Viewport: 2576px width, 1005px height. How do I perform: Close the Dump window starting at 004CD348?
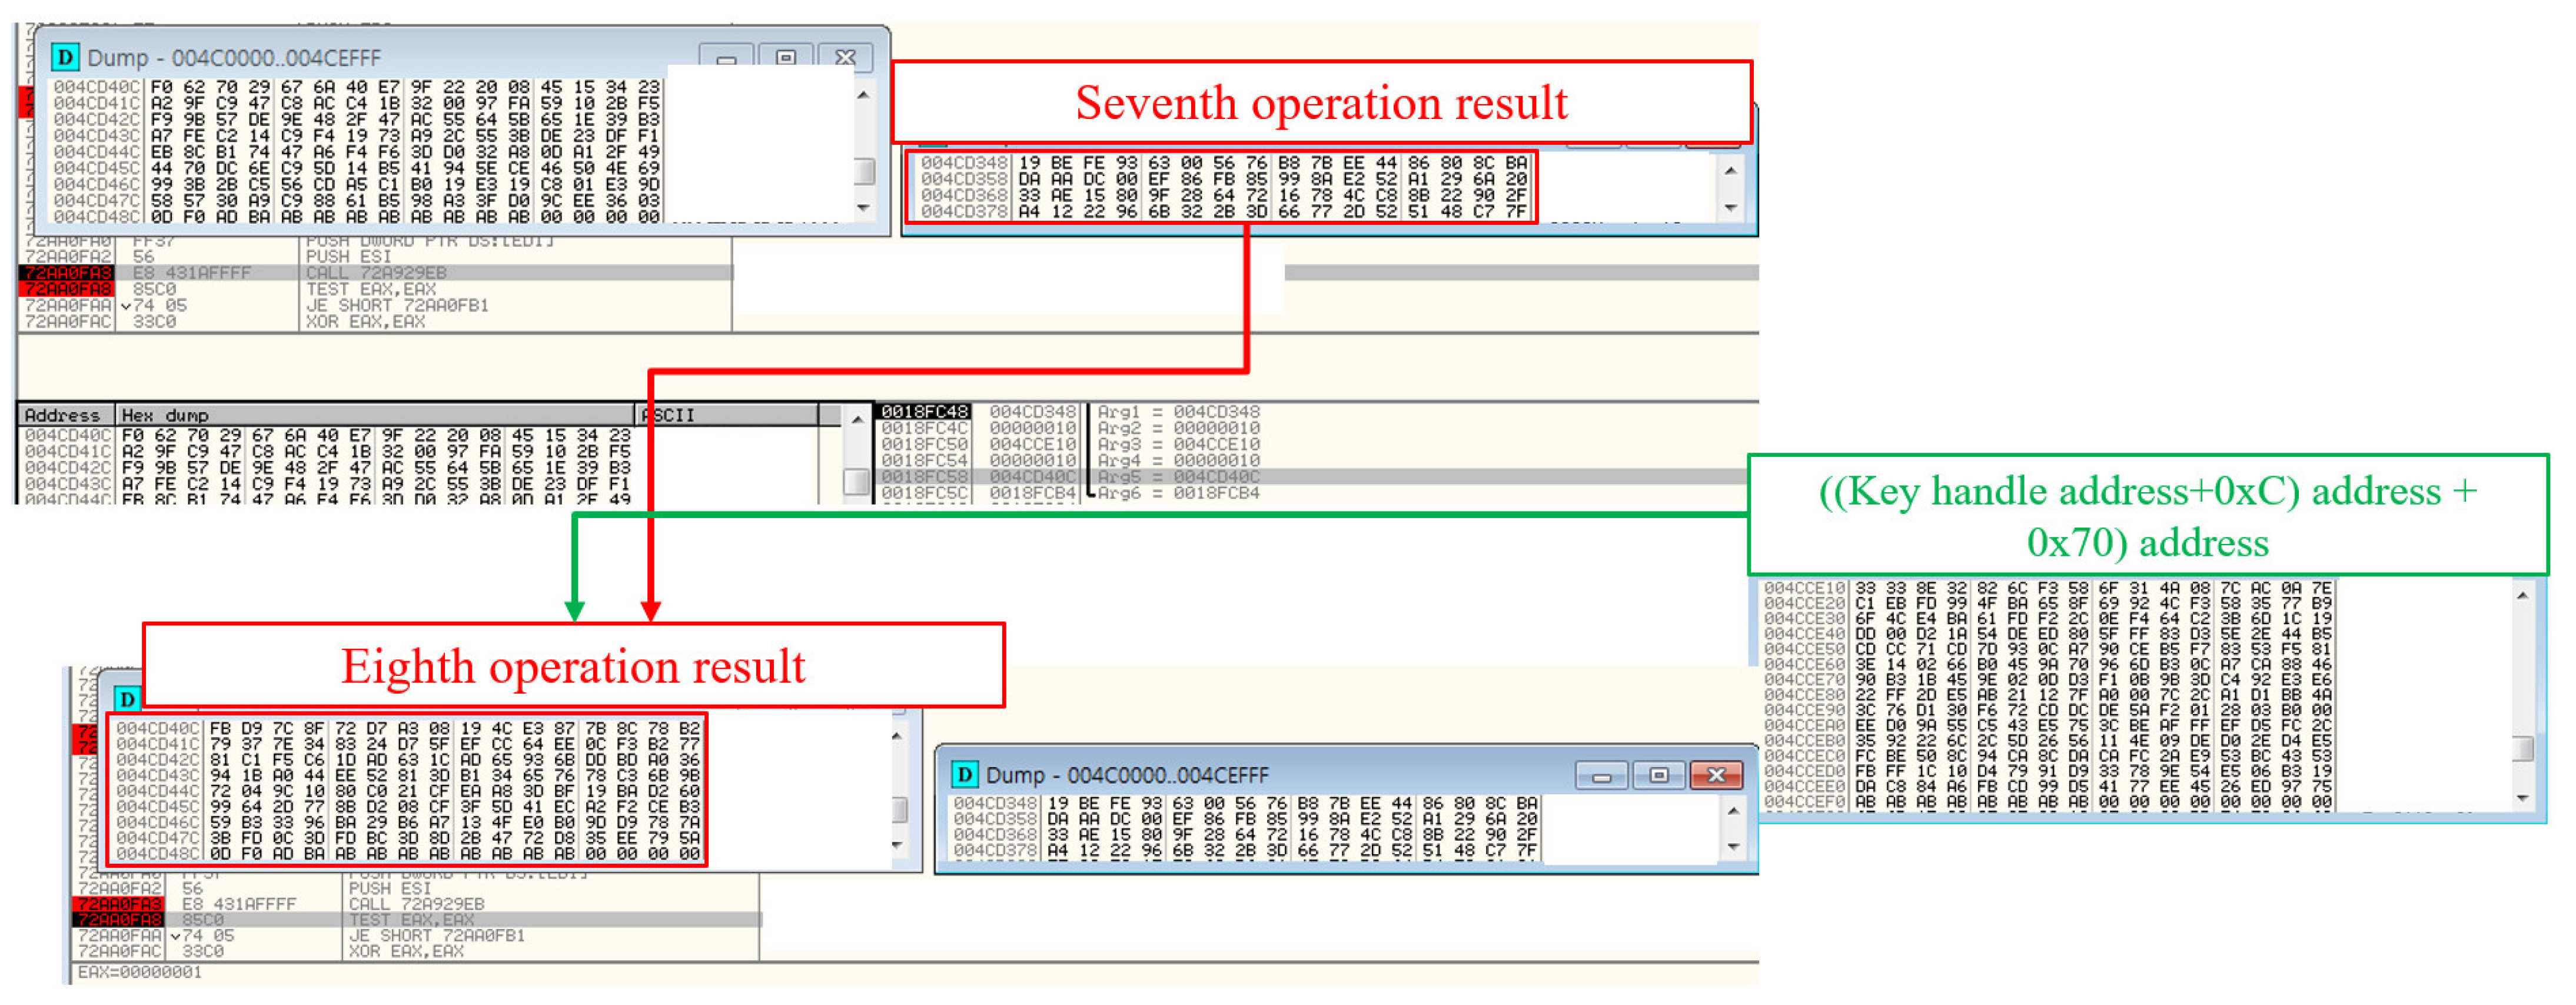click(1717, 775)
